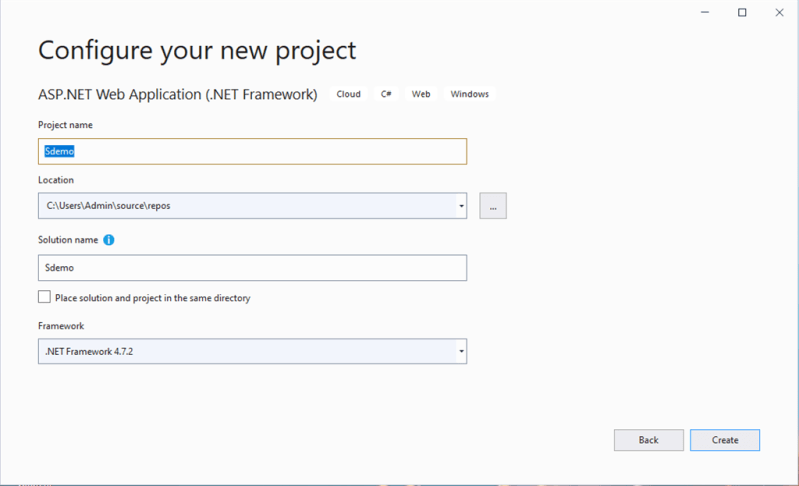Click the browse location ellipsis button
This screenshot has width=799, height=486.
(493, 206)
